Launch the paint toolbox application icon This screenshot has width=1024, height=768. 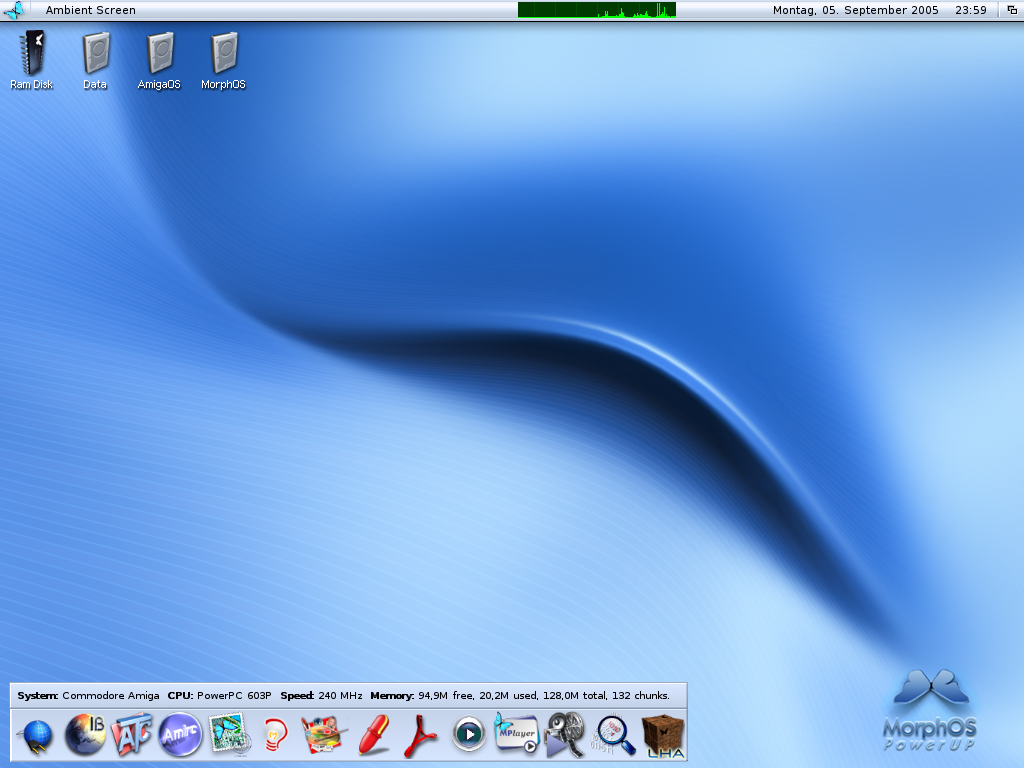(322, 735)
